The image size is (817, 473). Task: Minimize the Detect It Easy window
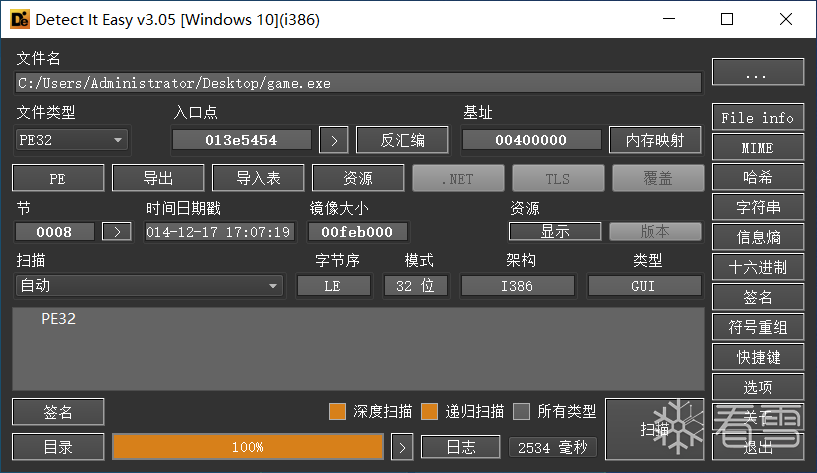tap(669, 19)
